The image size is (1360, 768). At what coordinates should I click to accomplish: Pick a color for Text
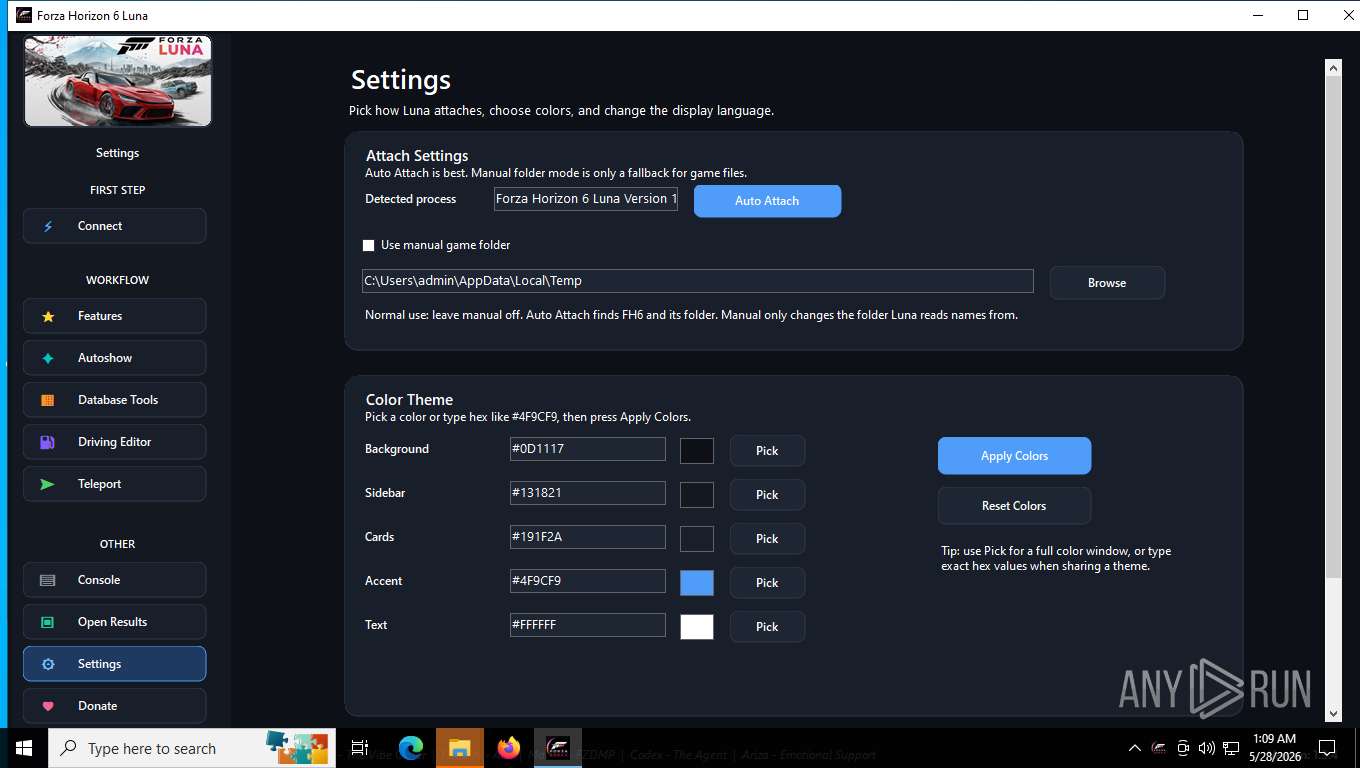pos(767,627)
